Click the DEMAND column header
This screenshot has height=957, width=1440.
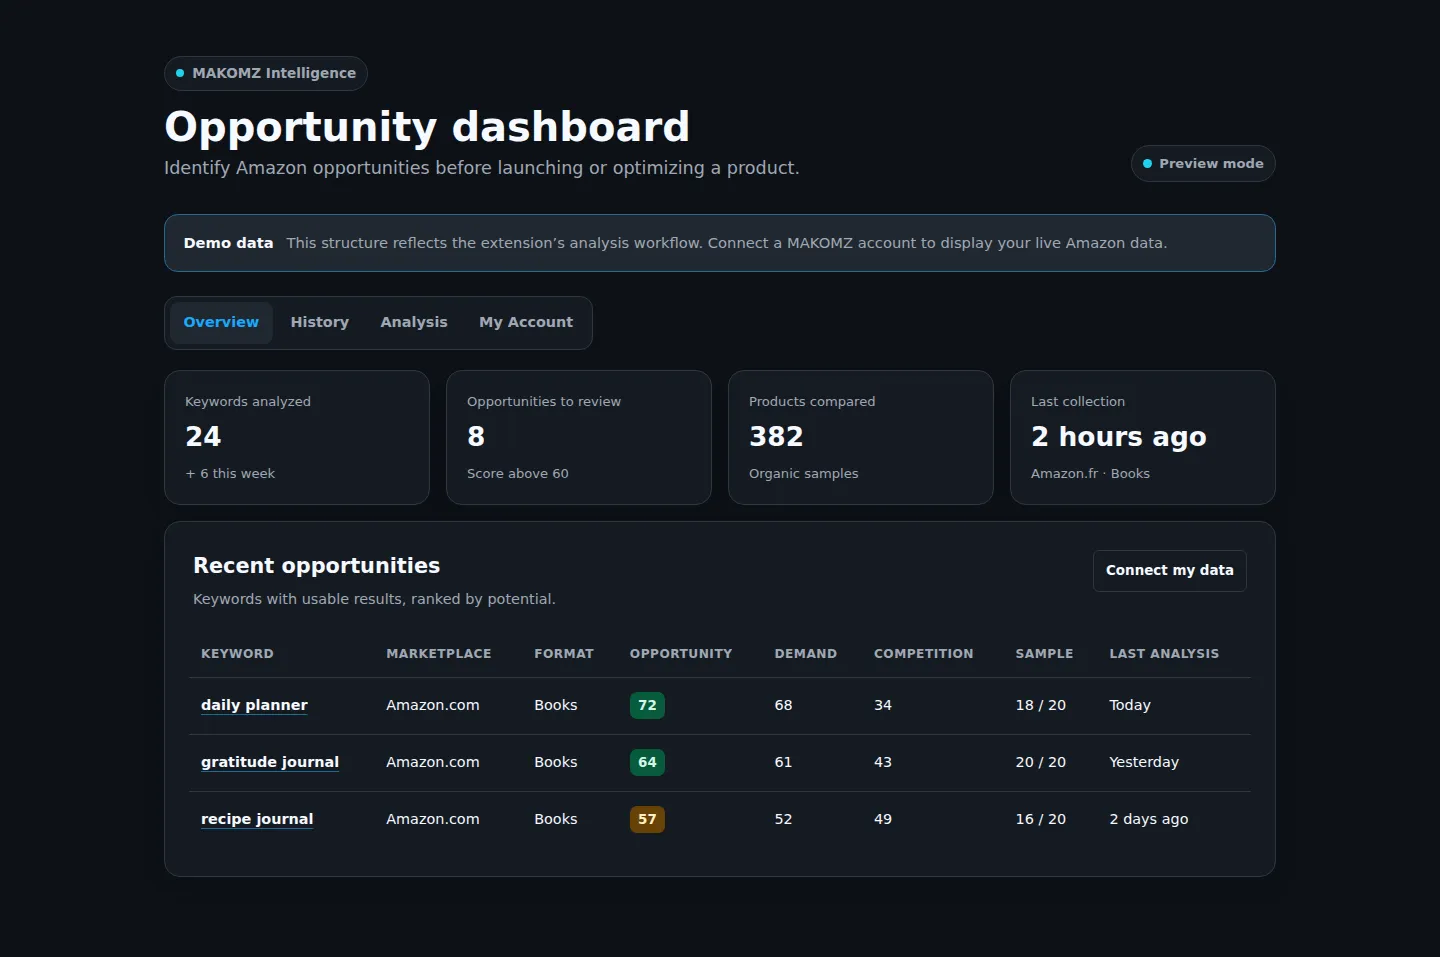point(806,654)
